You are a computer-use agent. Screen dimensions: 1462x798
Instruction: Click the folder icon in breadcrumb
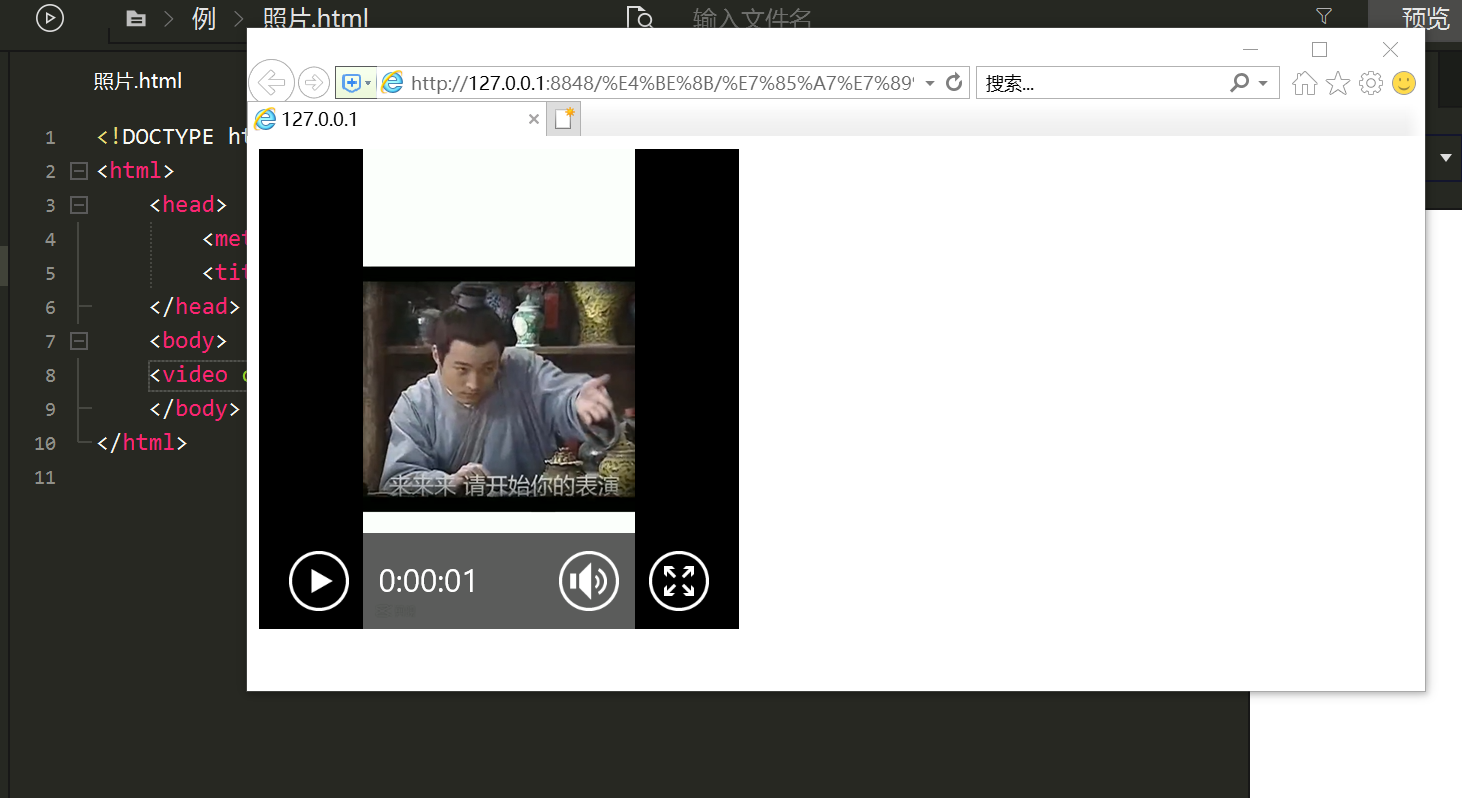135,19
